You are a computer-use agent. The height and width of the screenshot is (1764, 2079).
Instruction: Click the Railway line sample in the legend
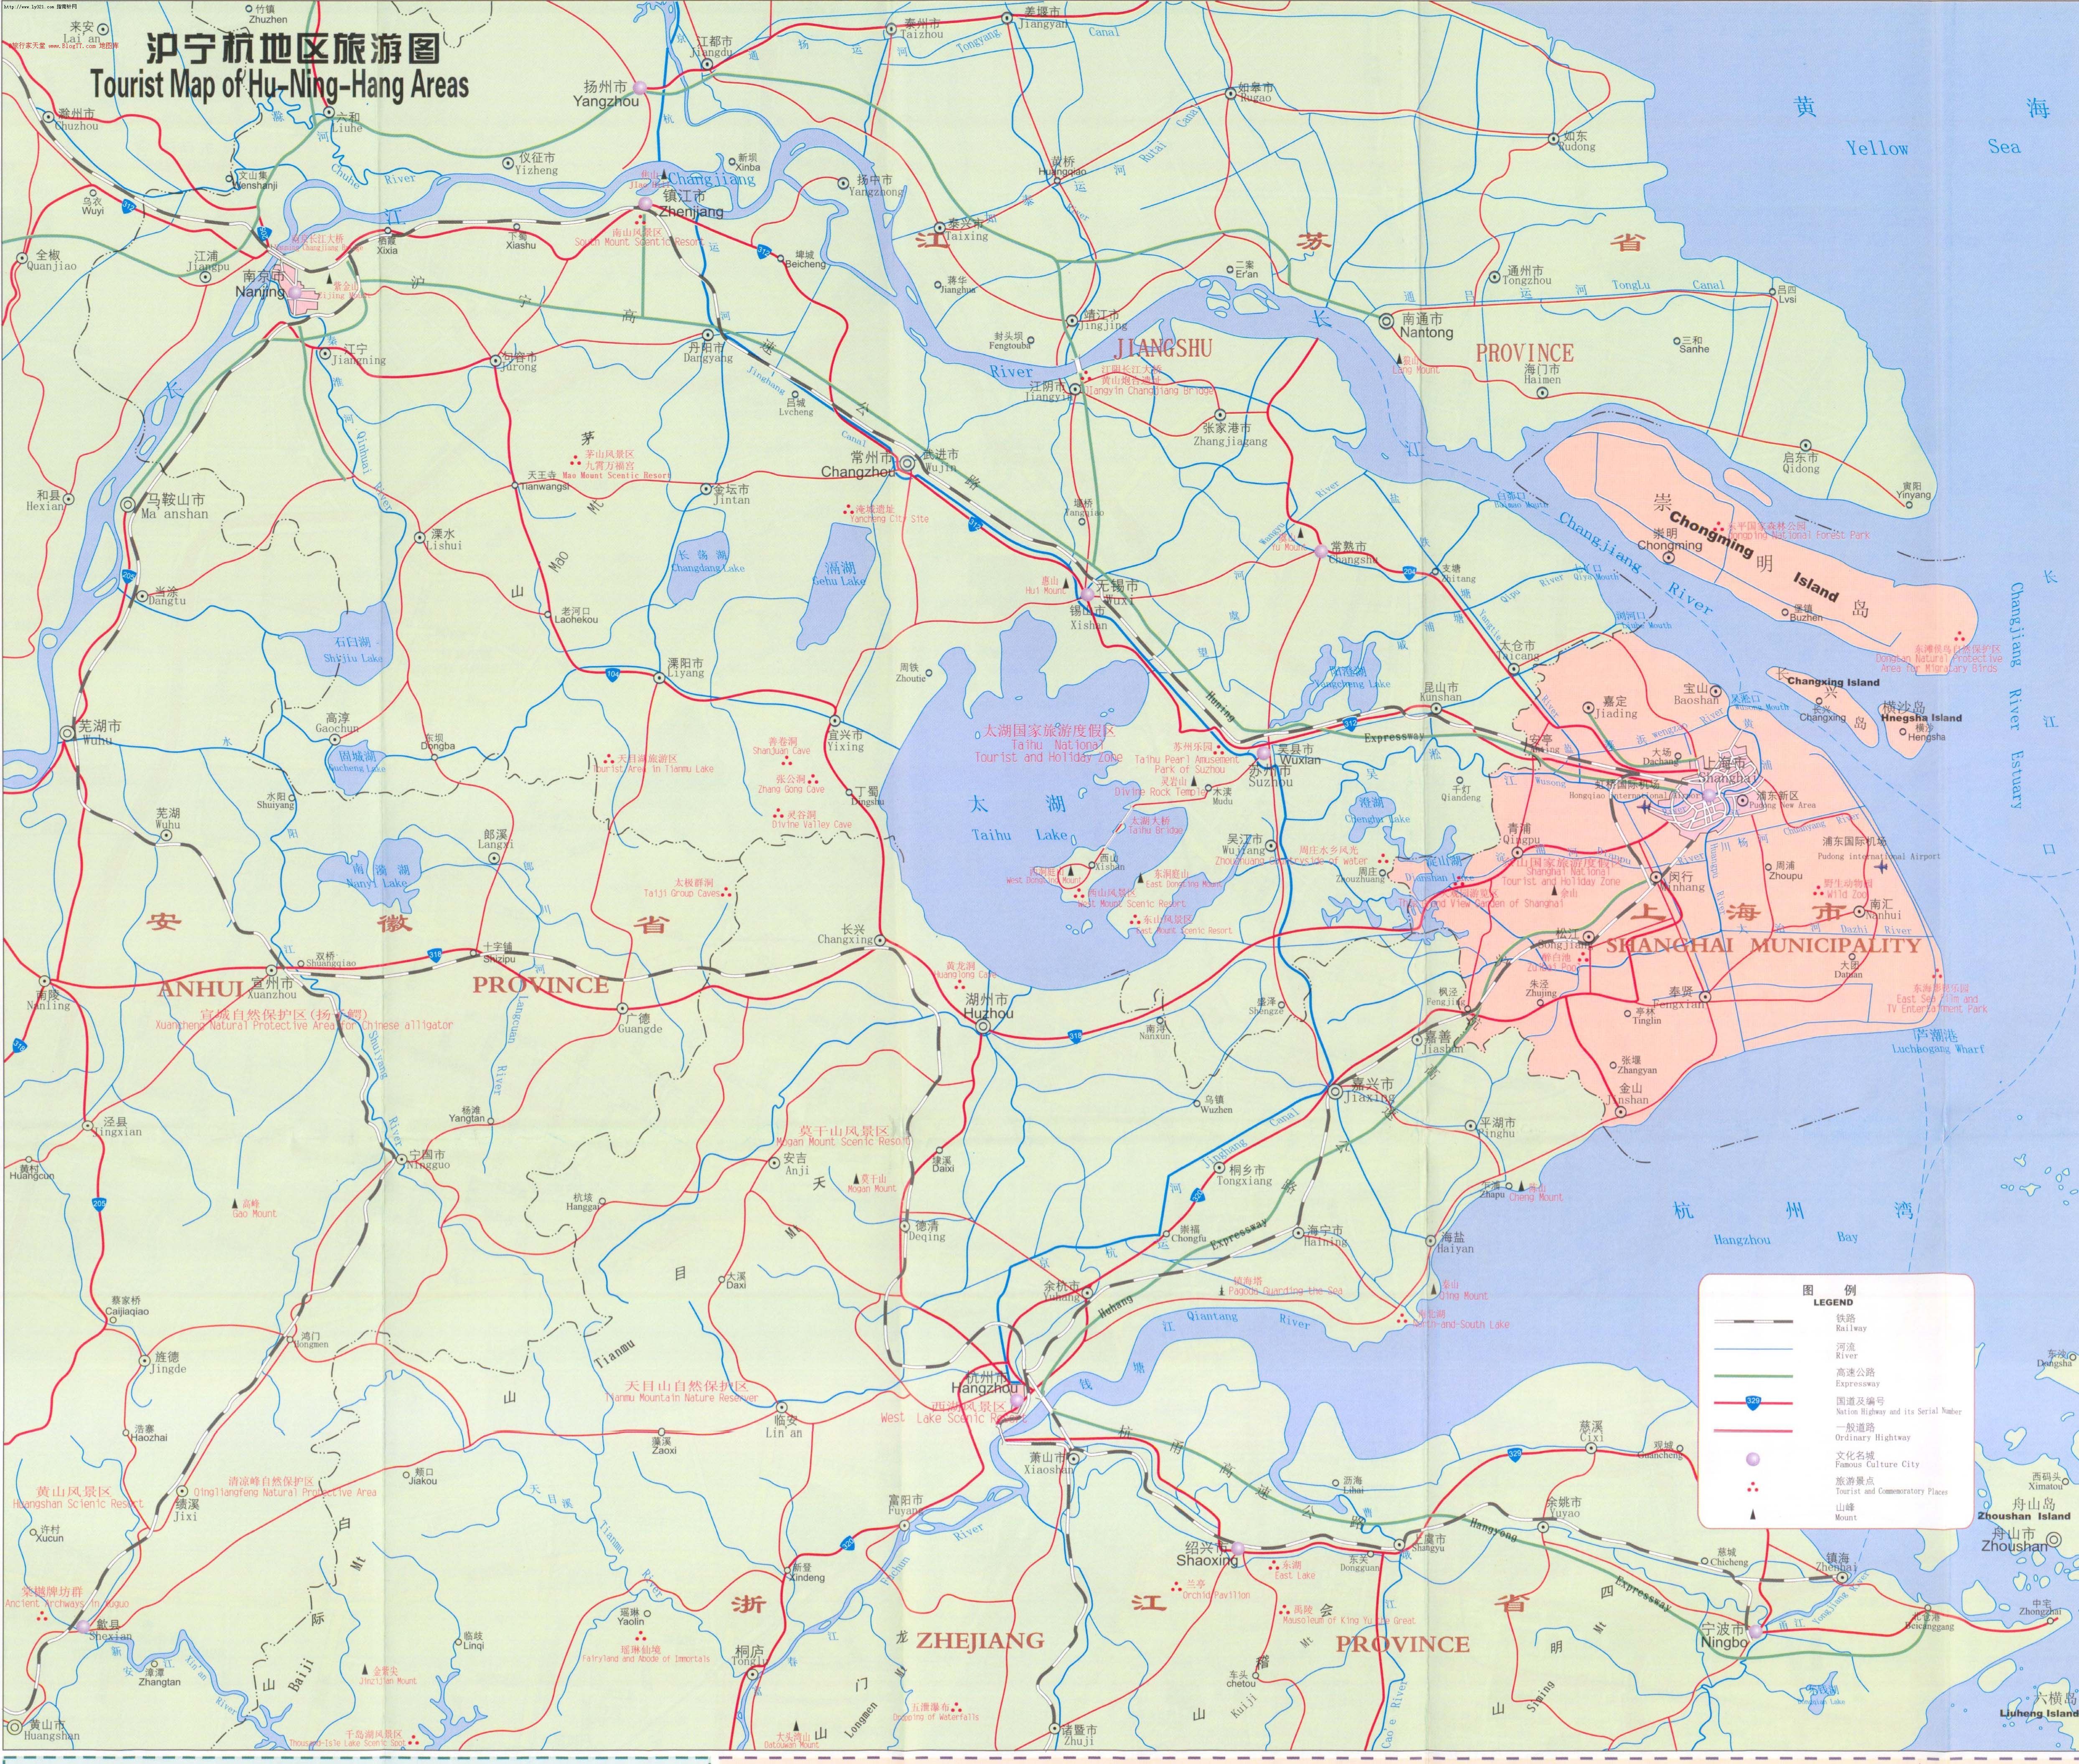1754,1322
